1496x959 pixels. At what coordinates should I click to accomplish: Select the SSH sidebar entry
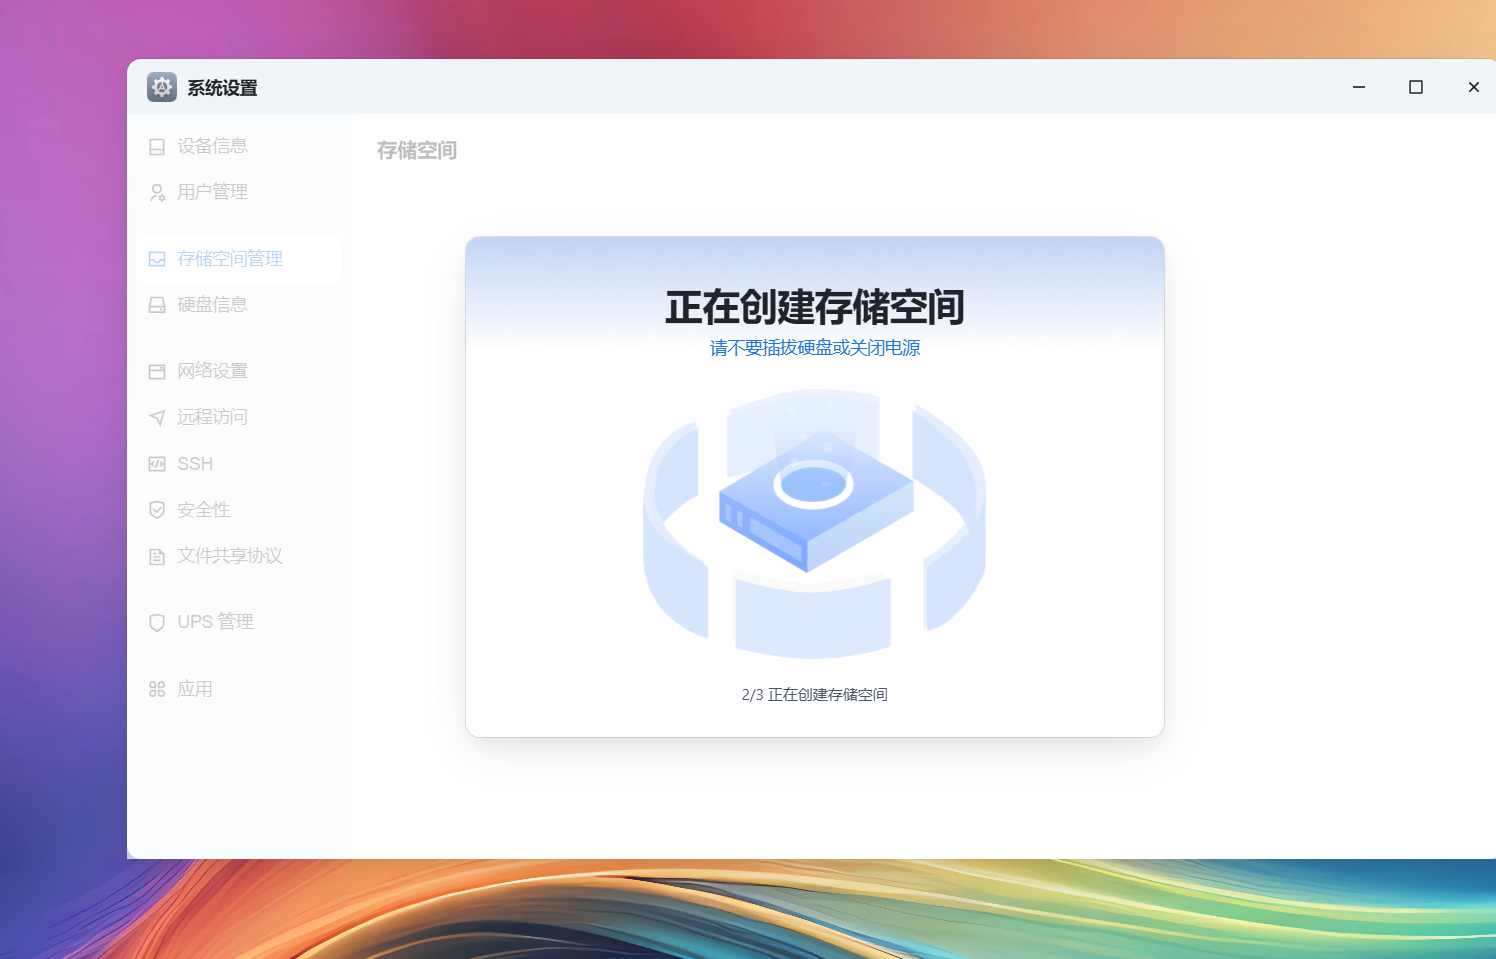click(240, 464)
